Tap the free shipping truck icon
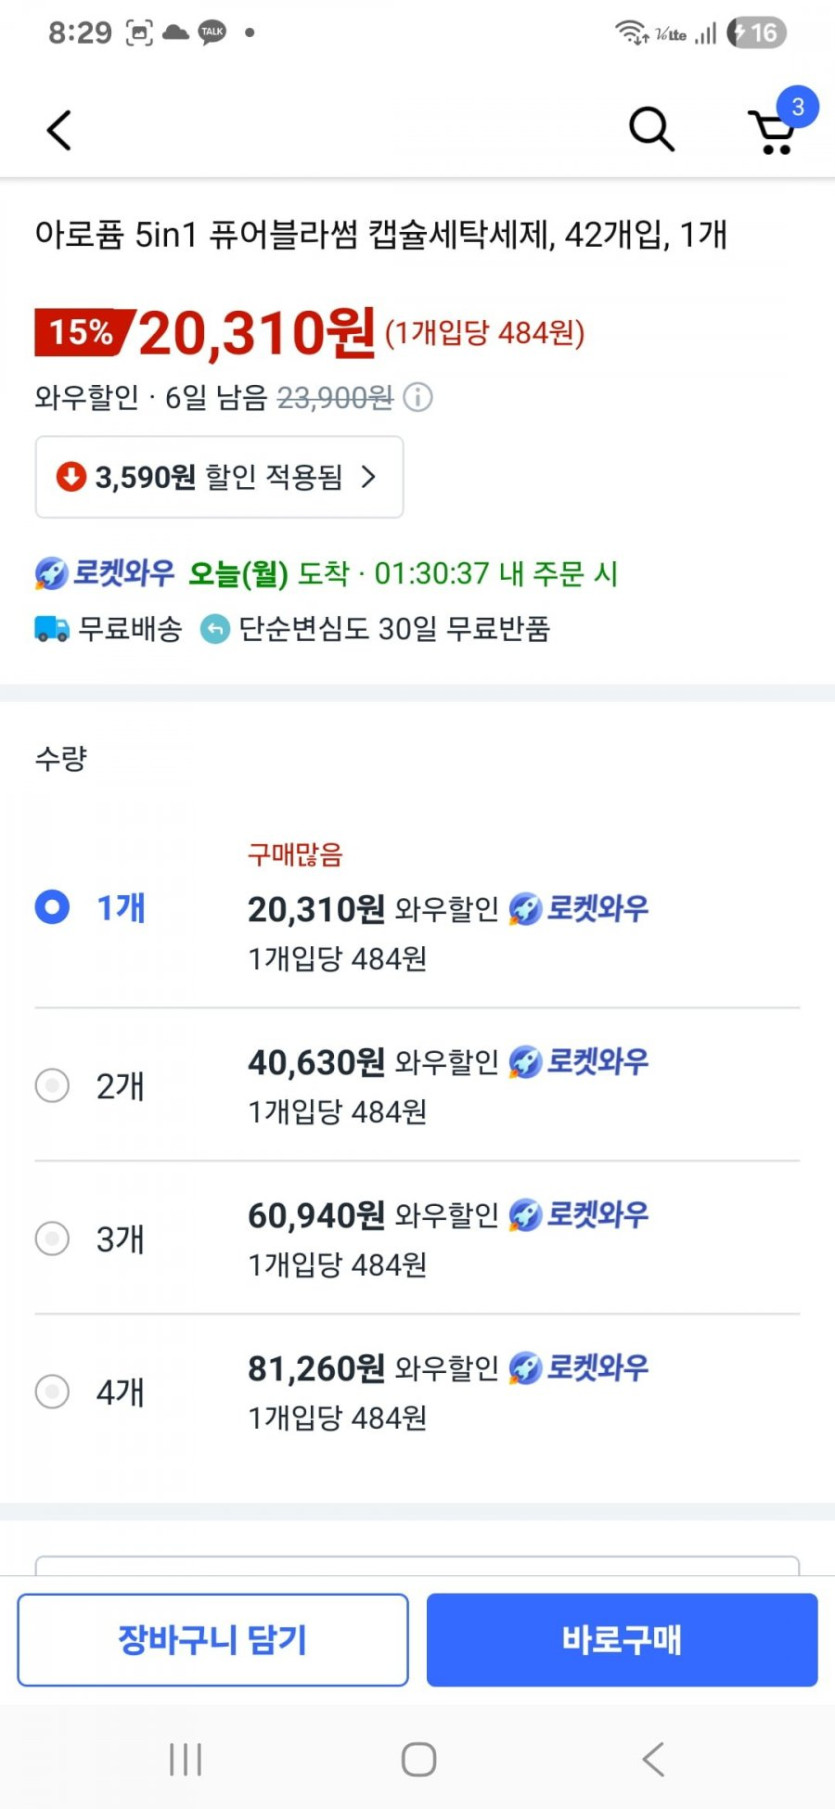 [x=52, y=629]
